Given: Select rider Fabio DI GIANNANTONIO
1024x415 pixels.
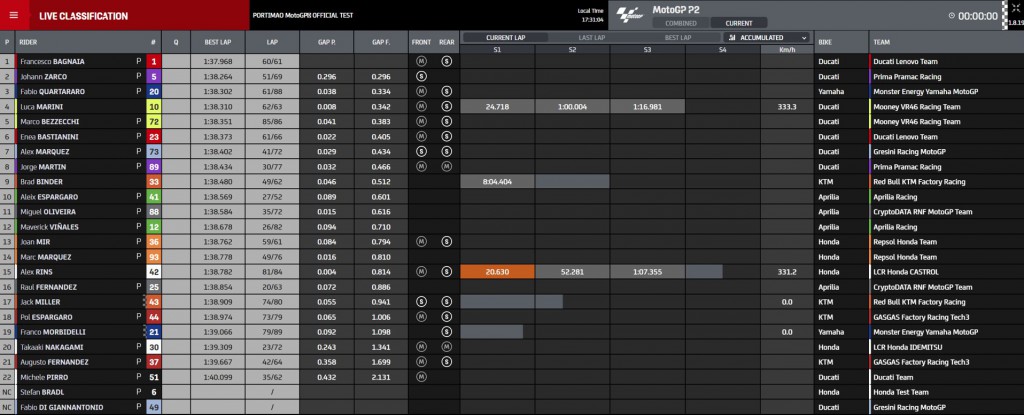Looking at the screenshot, I should (61, 407).
